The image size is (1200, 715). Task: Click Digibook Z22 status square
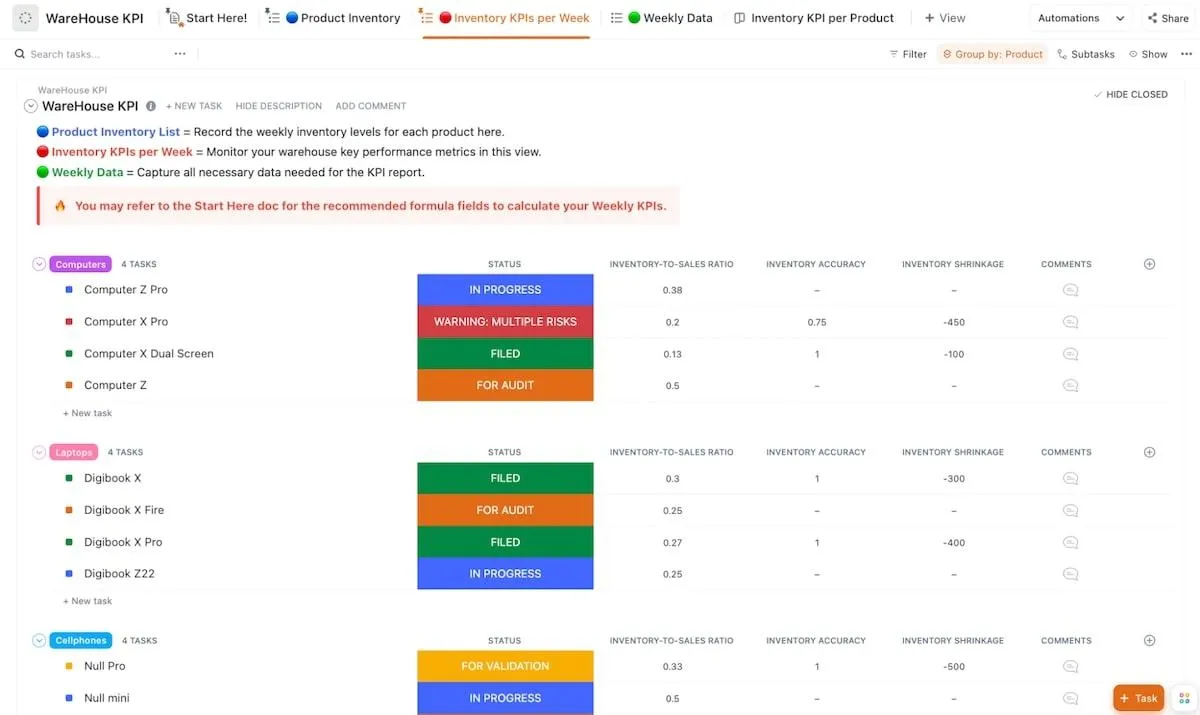coord(69,574)
